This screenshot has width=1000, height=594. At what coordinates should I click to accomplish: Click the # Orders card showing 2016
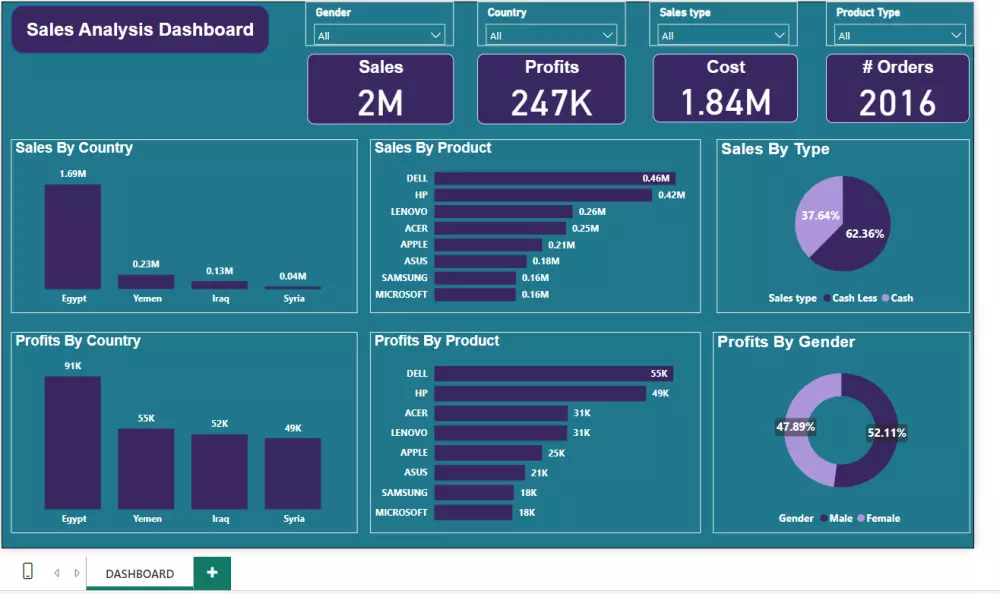click(x=897, y=88)
